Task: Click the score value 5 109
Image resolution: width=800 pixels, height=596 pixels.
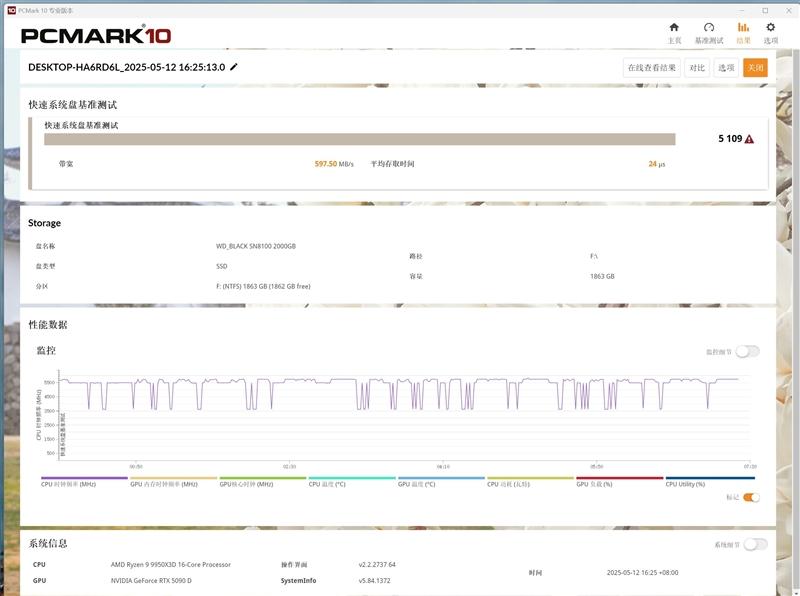Action: (730, 139)
